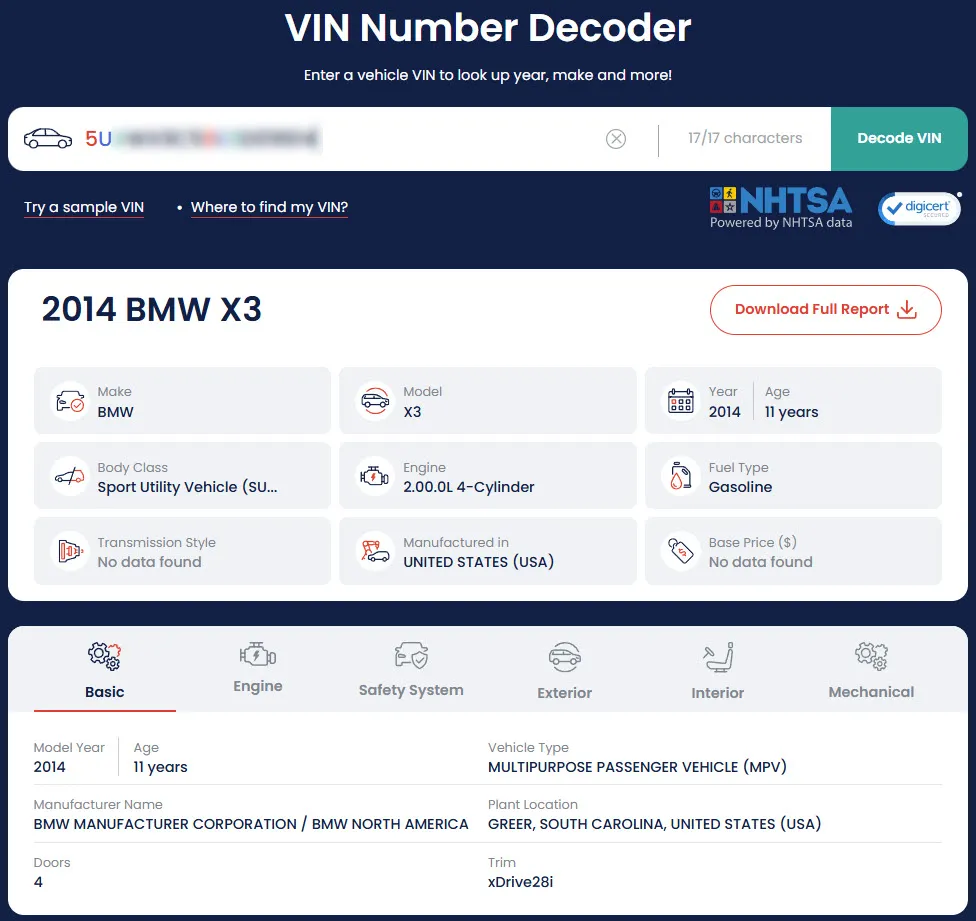The width and height of the screenshot is (976, 921).
Task: Open the Interior tab
Action: [x=718, y=670]
